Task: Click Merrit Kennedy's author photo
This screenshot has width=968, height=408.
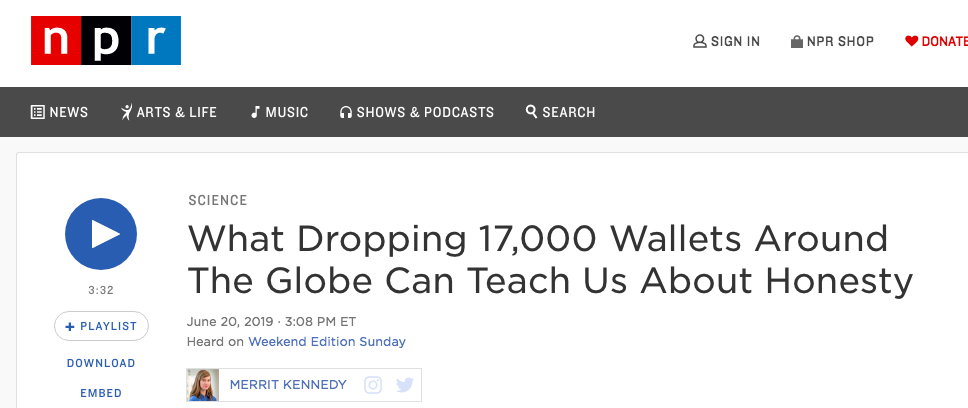Action: (202, 385)
